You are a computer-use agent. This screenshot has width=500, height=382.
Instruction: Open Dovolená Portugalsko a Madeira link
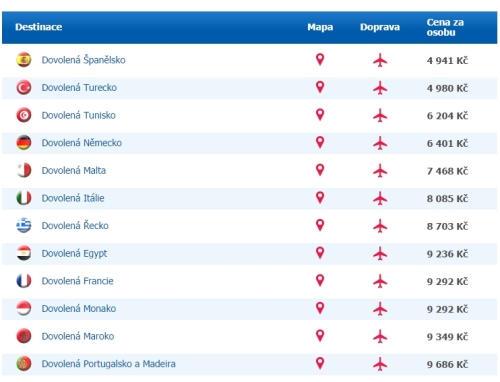pos(108,364)
